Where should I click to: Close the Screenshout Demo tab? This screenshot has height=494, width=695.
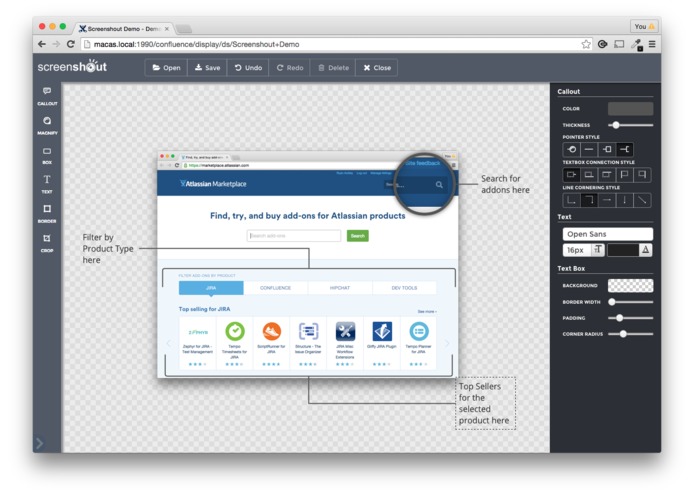[167, 29]
